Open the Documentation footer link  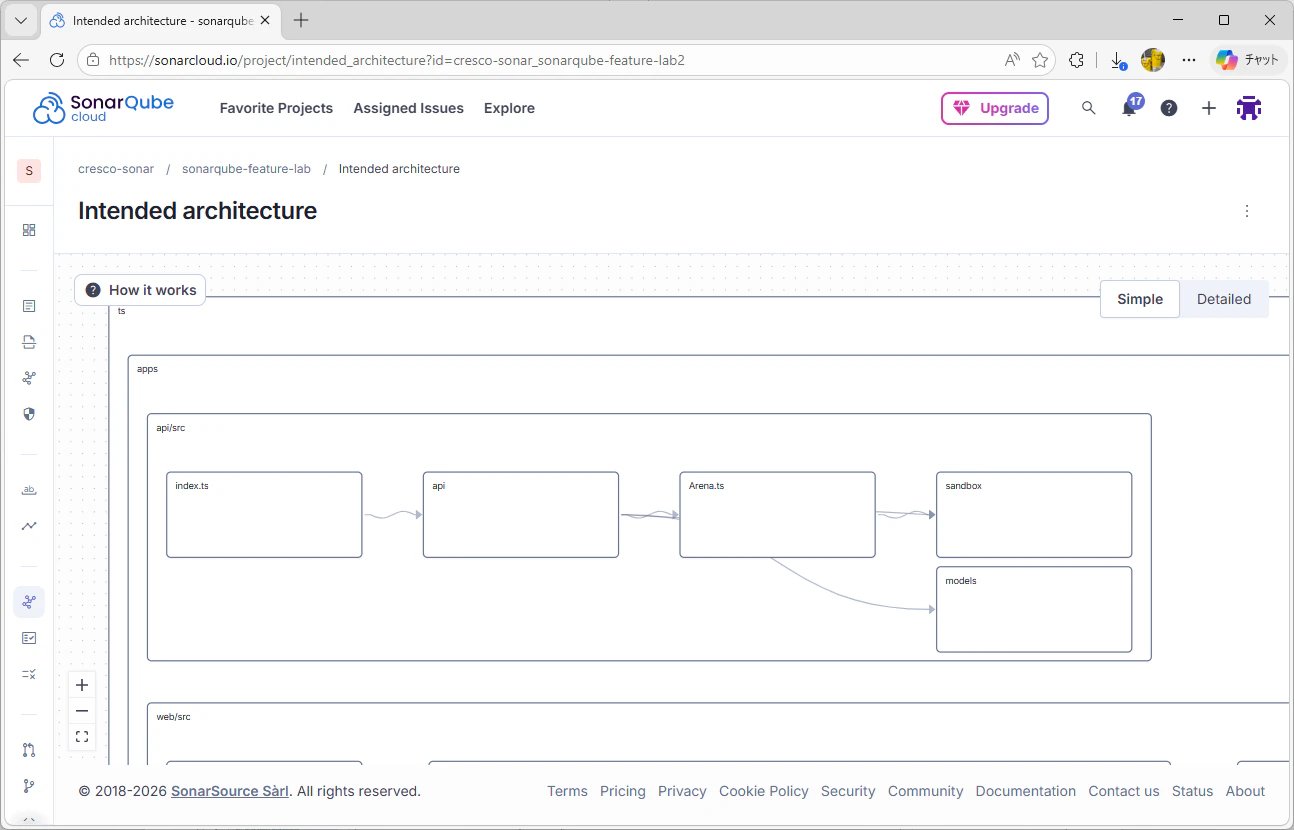click(1026, 791)
